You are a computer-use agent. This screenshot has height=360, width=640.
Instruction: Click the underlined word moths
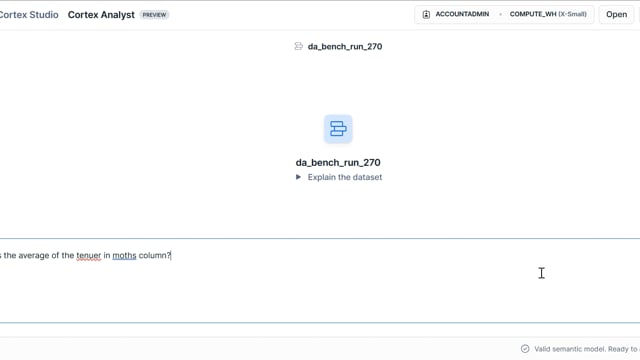[124, 256]
